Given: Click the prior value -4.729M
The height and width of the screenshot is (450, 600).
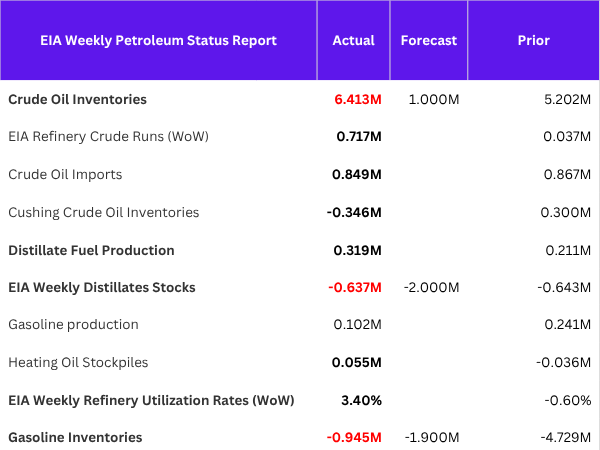Looking at the screenshot, I should coord(566,437).
